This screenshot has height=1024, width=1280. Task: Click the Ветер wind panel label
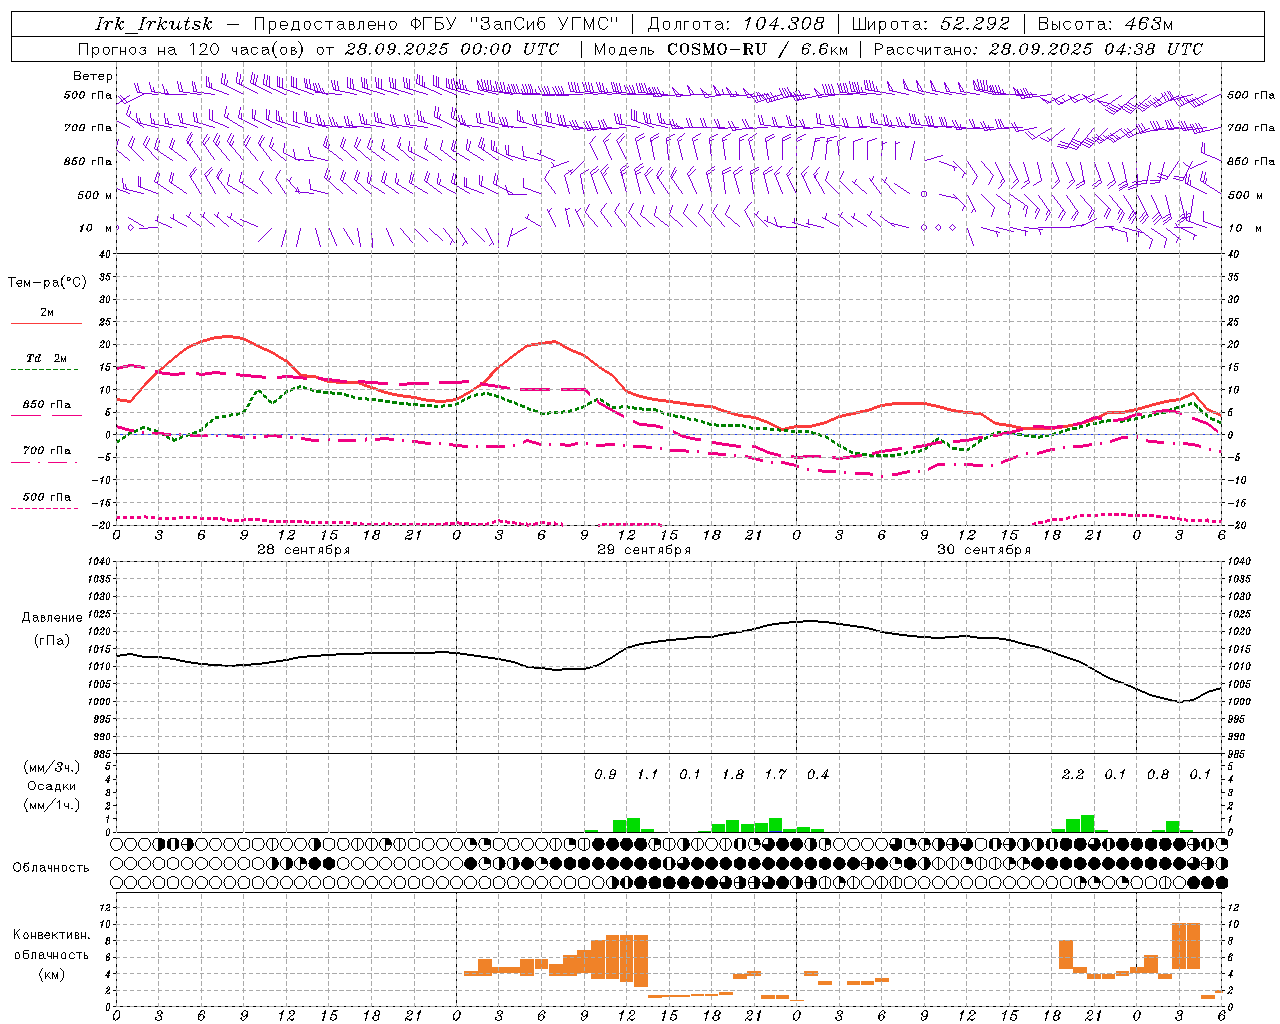pyautogui.click(x=93, y=76)
